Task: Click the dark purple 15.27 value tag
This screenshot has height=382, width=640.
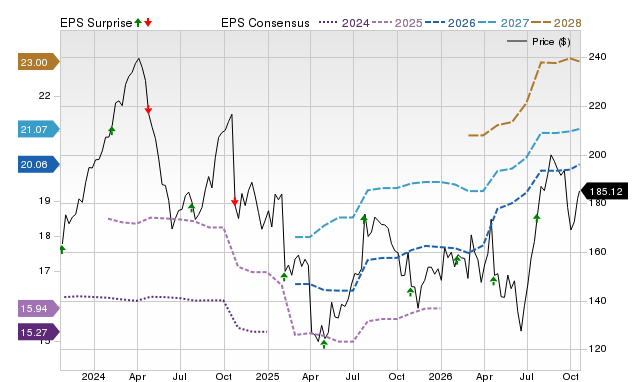Action: pyautogui.click(x=39, y=332)
